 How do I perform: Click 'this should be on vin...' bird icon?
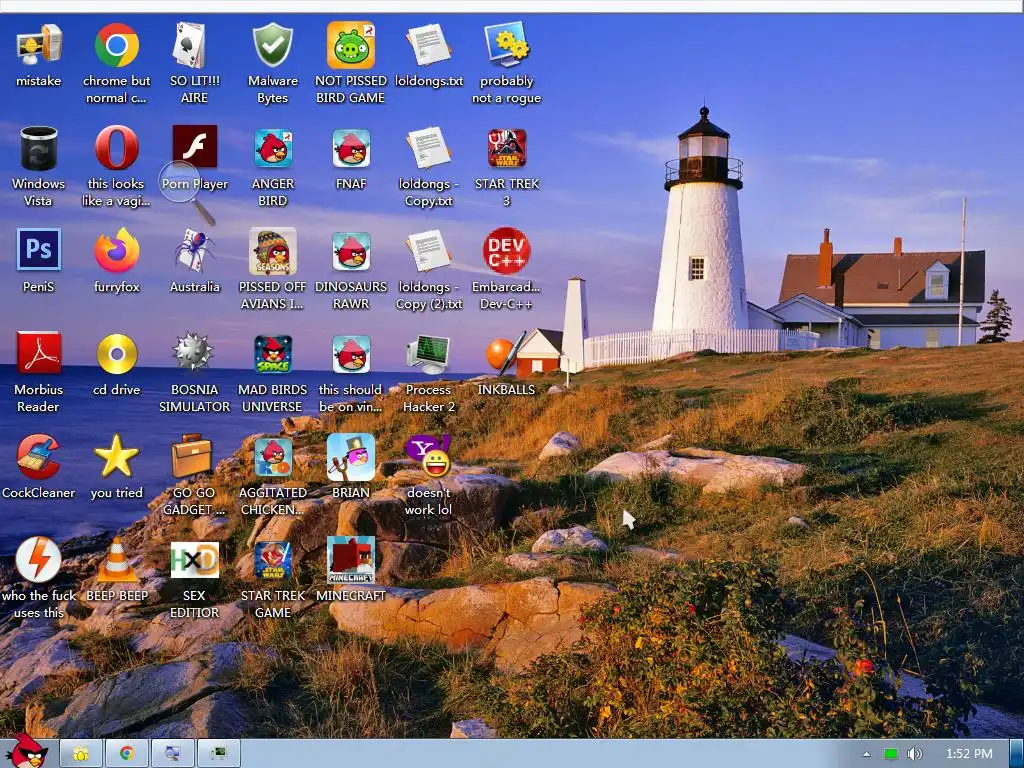(x=351, y=355)
